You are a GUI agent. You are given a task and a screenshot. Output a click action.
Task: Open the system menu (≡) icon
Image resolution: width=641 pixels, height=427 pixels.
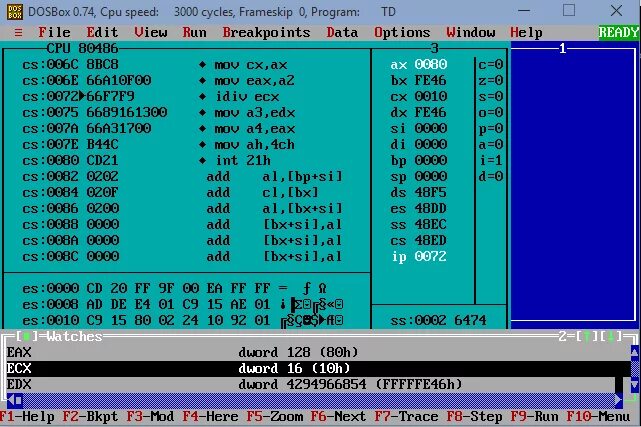pos(18,32)
